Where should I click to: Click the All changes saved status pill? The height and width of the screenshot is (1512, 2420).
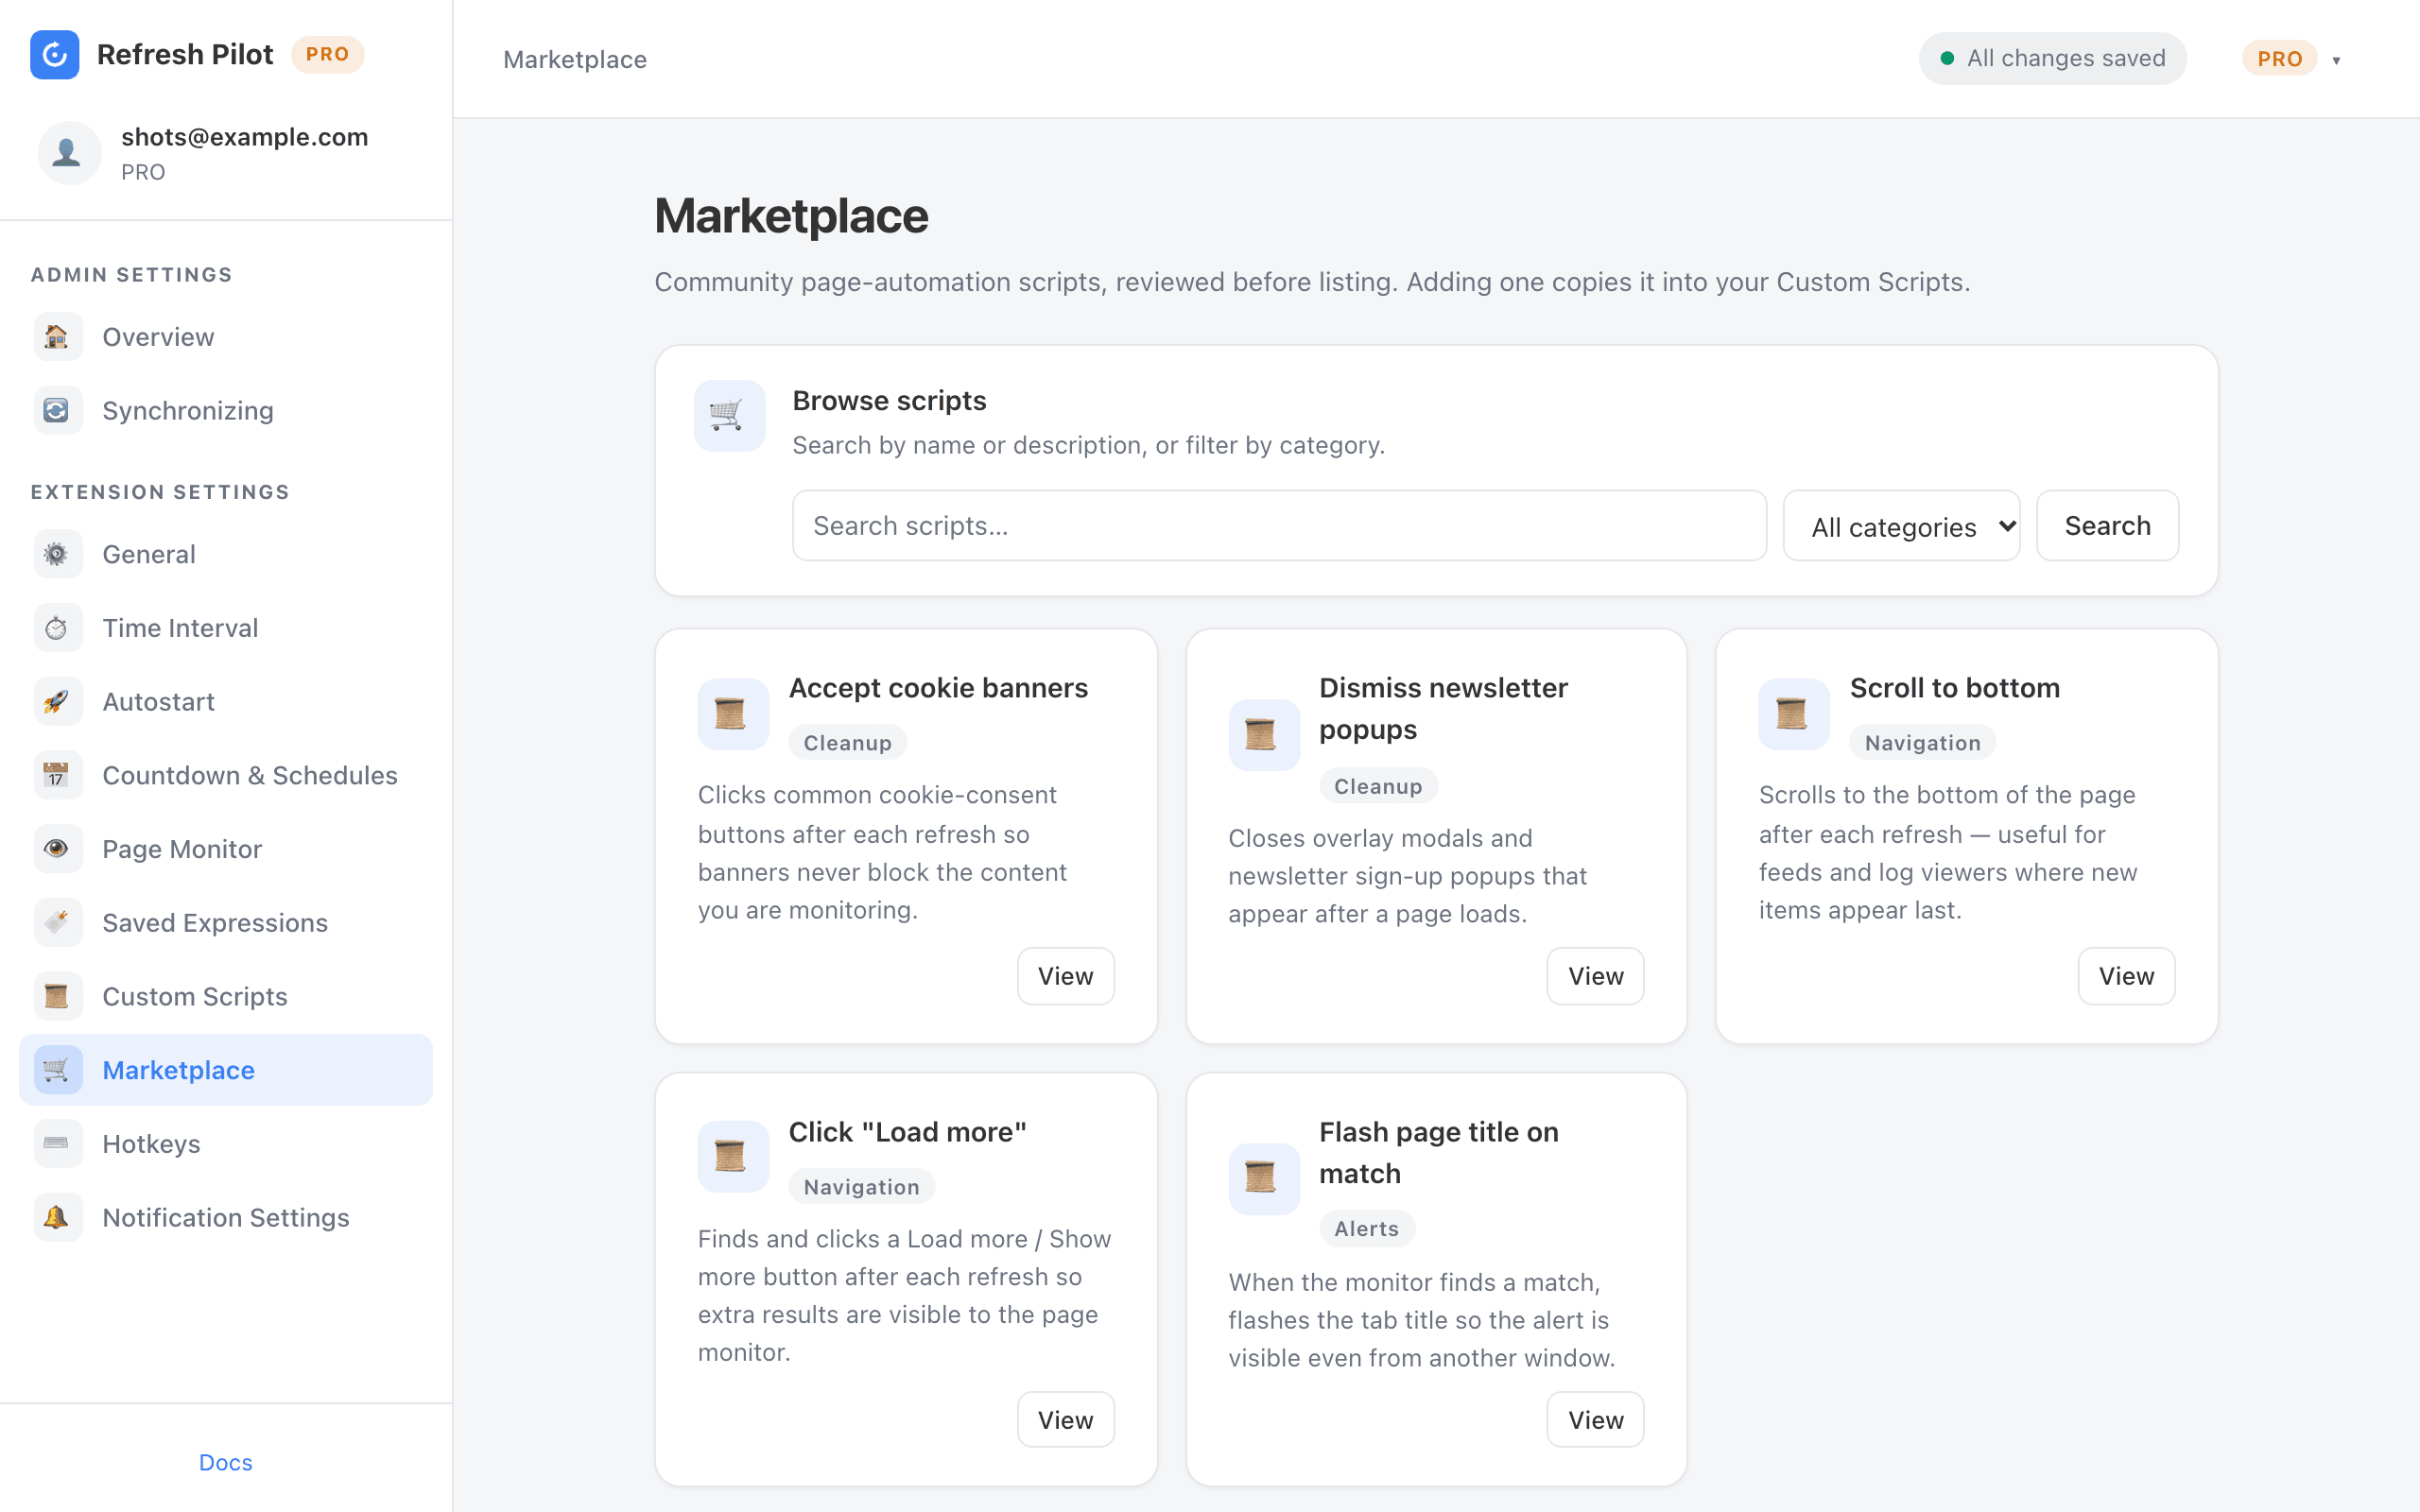(x=2052, y=59)
